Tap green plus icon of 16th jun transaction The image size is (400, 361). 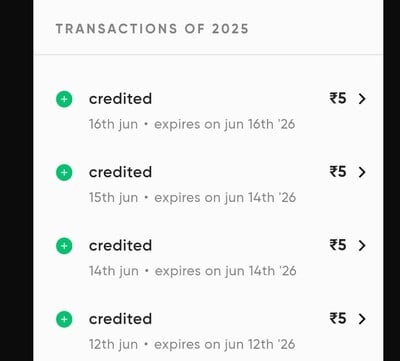64,99
